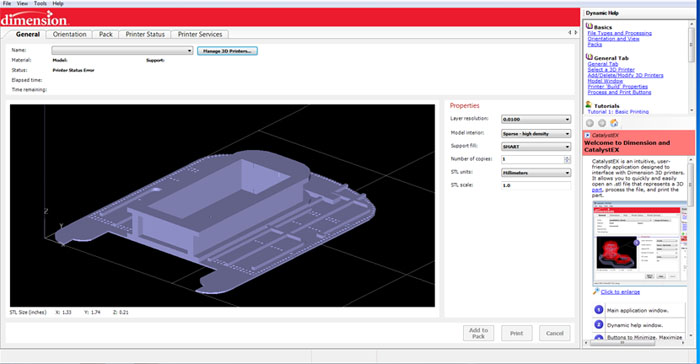Open the Model Window help link
This screenshot has height=364, width=700.
[x=605, y=81]
